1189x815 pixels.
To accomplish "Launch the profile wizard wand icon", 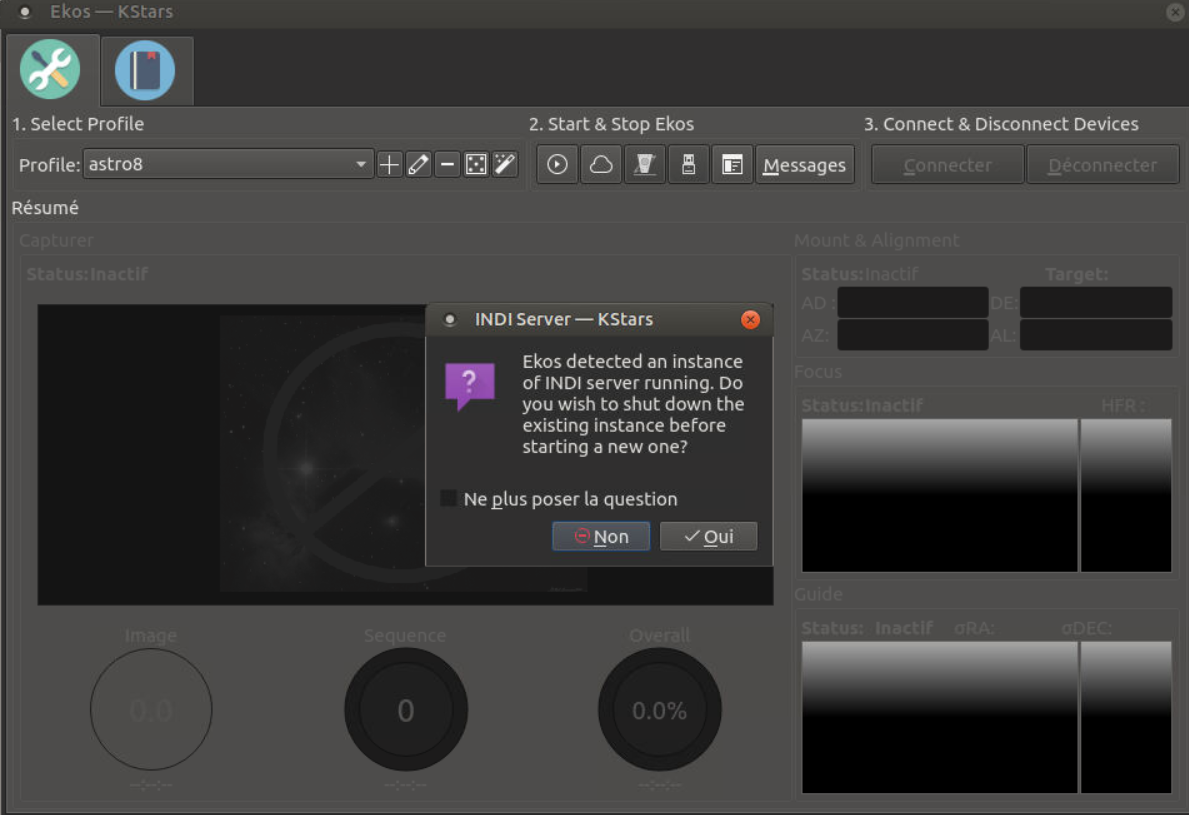I will 505,165.
